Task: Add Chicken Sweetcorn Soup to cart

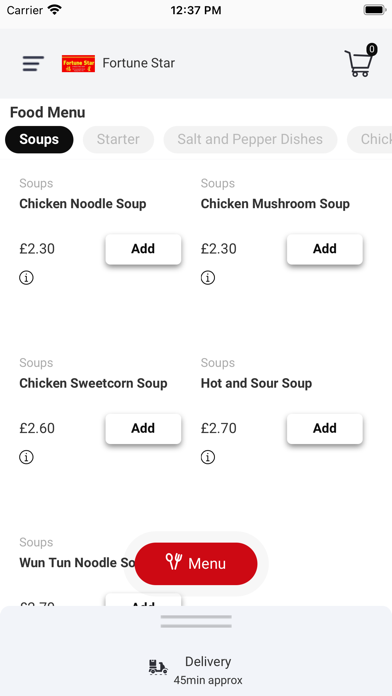Action: [x=143, y=428]
